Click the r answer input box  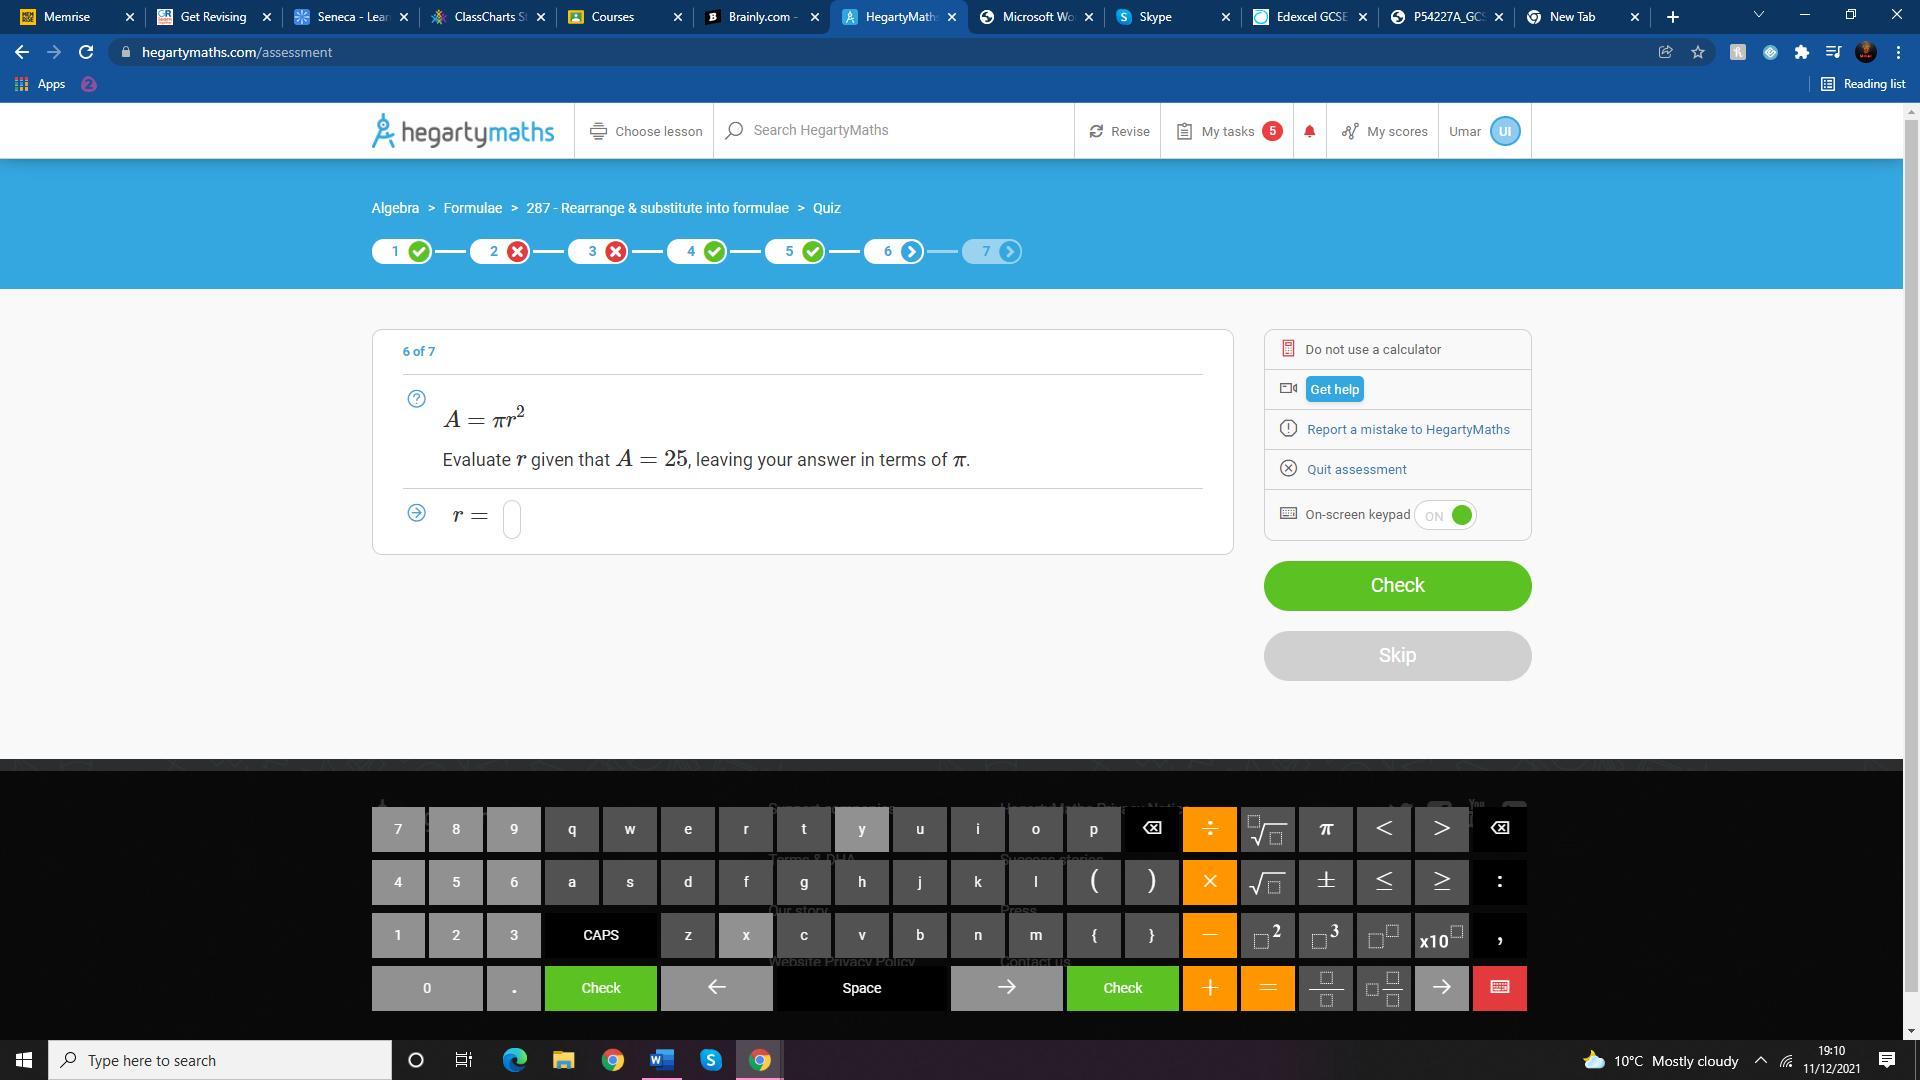pyautogui.click(x=512, y=518)
